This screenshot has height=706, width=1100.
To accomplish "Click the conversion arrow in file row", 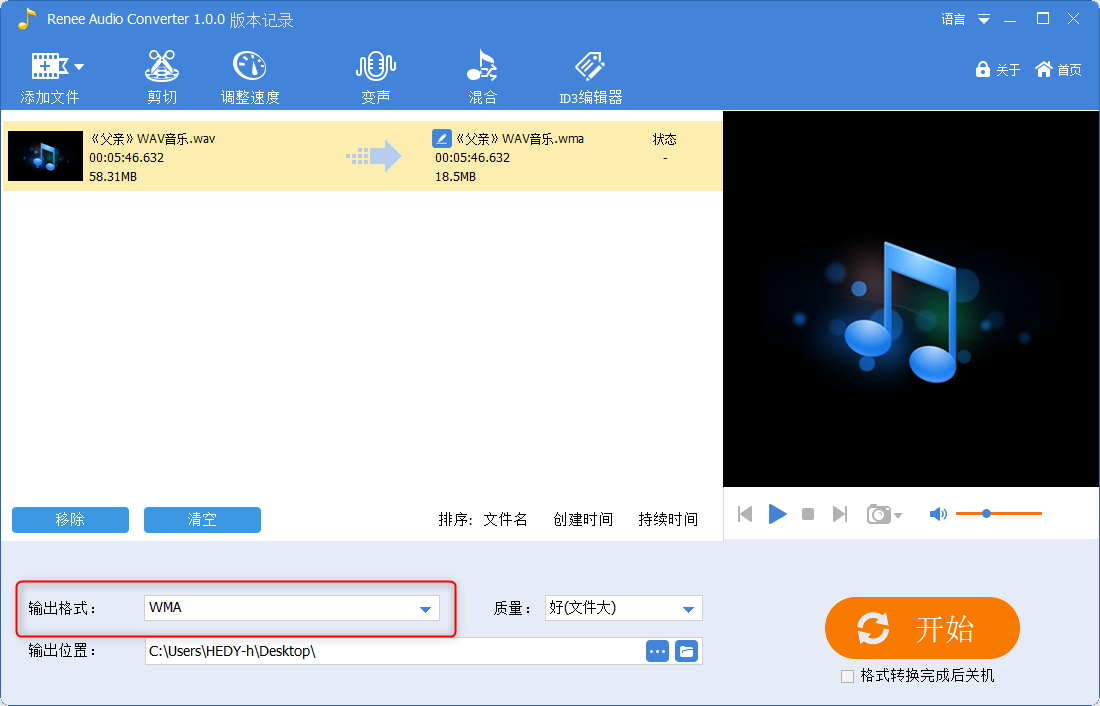I will coord(374,156).
